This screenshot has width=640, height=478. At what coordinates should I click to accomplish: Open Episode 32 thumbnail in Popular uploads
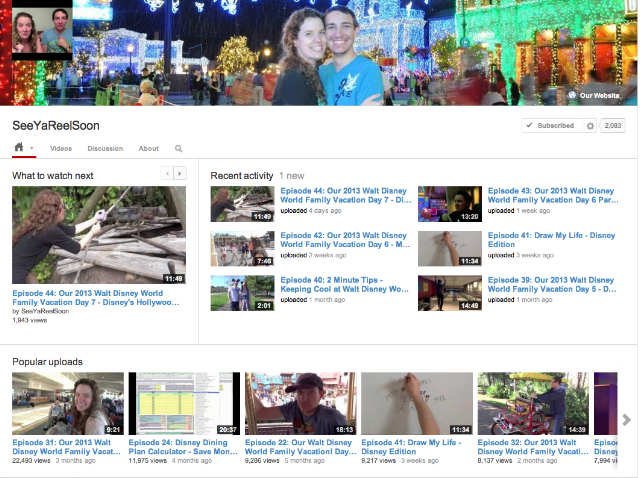[x=533, y=403]
